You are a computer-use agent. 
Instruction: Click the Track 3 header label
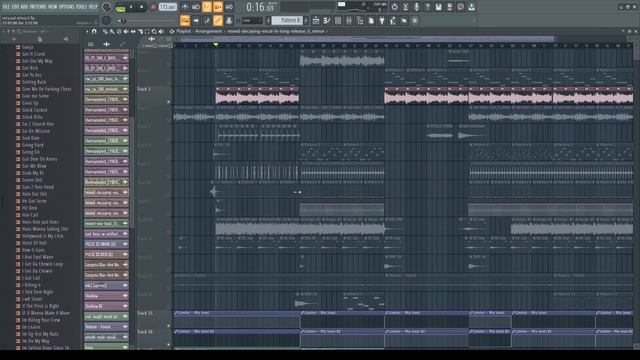(x=144, y=89)
